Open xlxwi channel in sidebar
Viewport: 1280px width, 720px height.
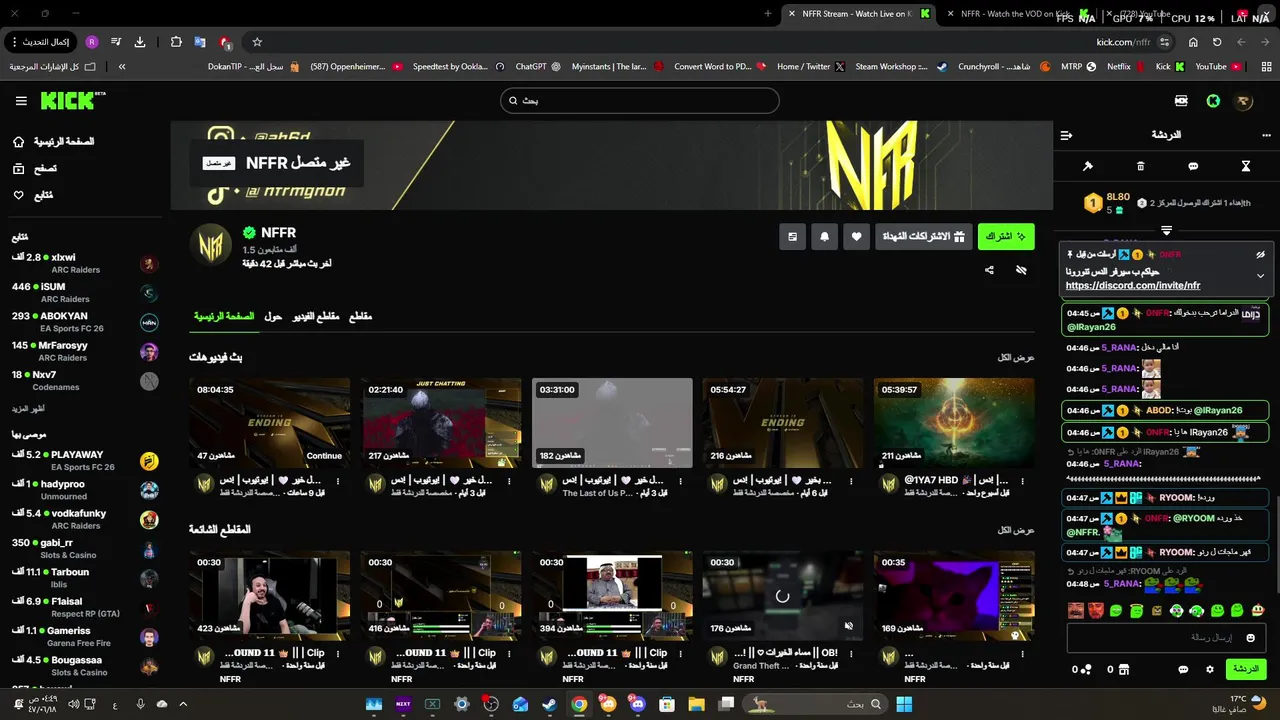pyautogui.click(x=85, y=264)
